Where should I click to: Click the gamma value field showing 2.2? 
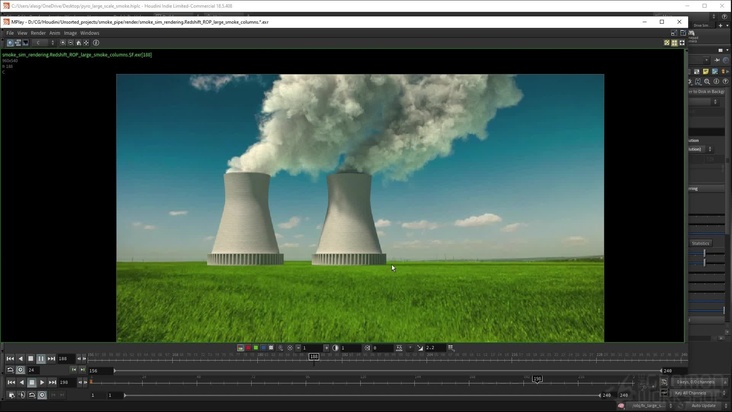click(x=434, y=348)
